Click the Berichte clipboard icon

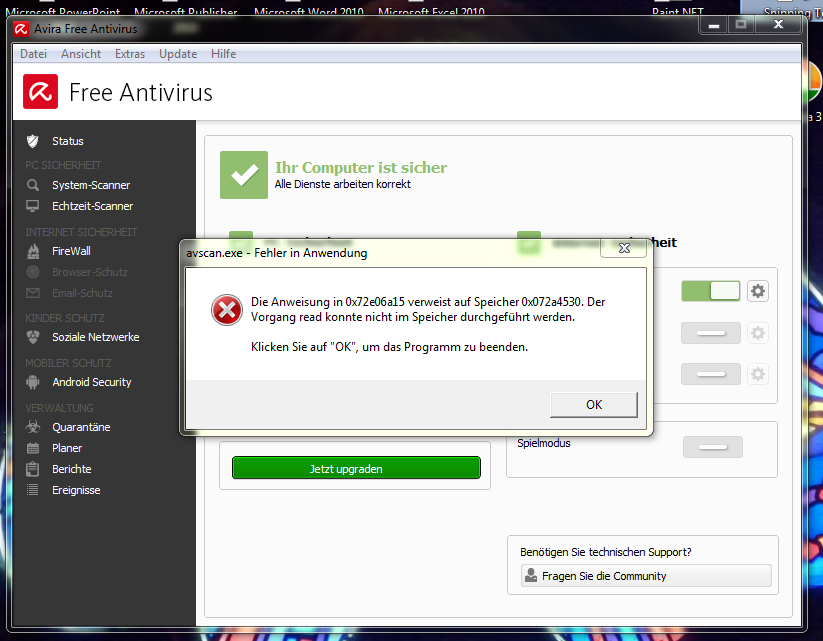point(33,469)
